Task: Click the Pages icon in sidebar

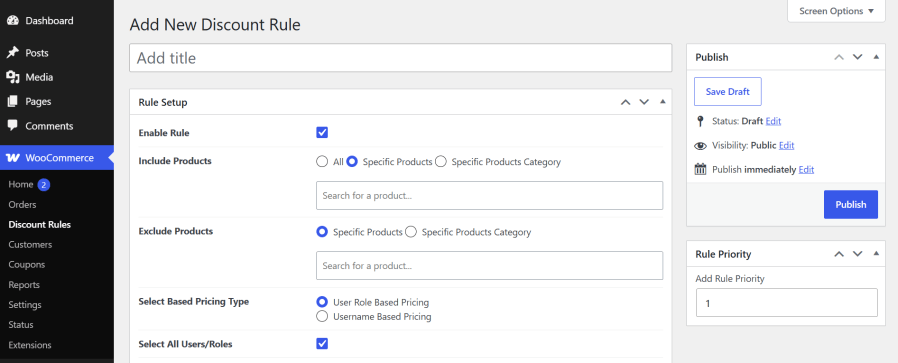Action: 13,101
